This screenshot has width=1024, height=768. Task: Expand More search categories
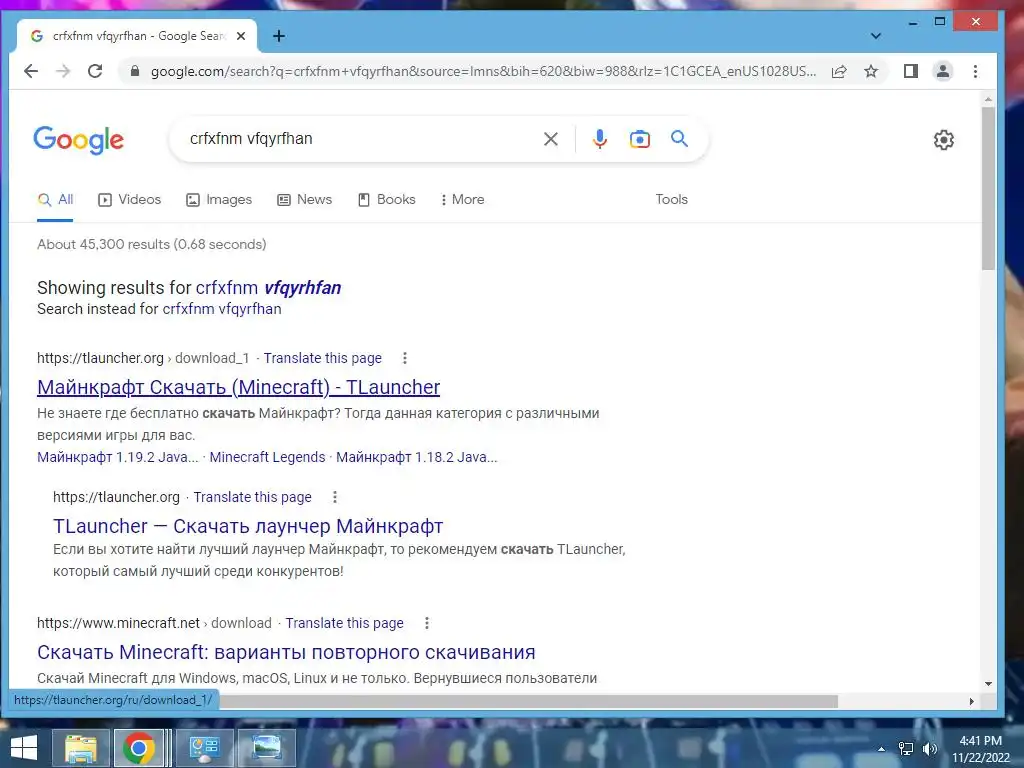tap(462, 199)
